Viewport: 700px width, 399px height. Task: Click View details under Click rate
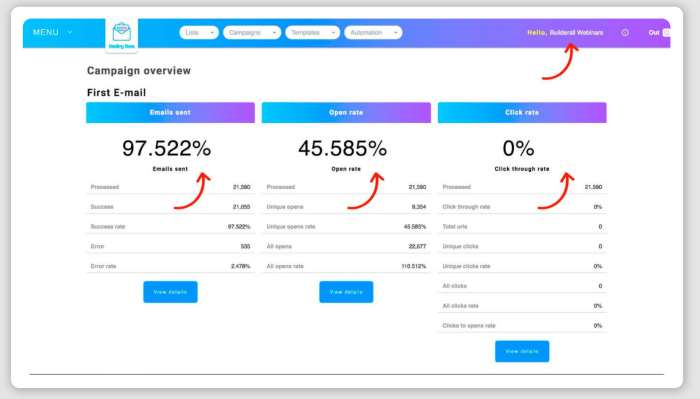point(522,351)
